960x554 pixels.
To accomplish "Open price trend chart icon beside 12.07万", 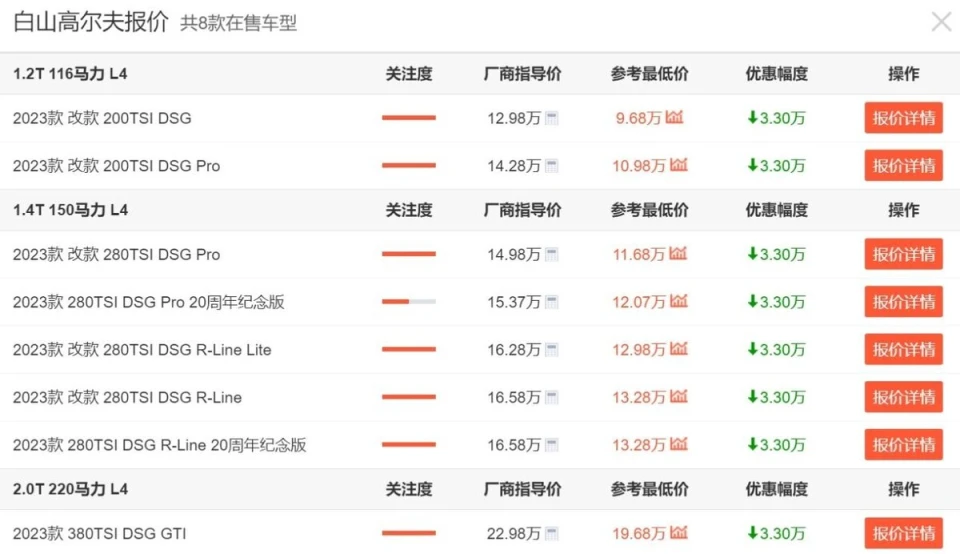I will pos(678,301).
